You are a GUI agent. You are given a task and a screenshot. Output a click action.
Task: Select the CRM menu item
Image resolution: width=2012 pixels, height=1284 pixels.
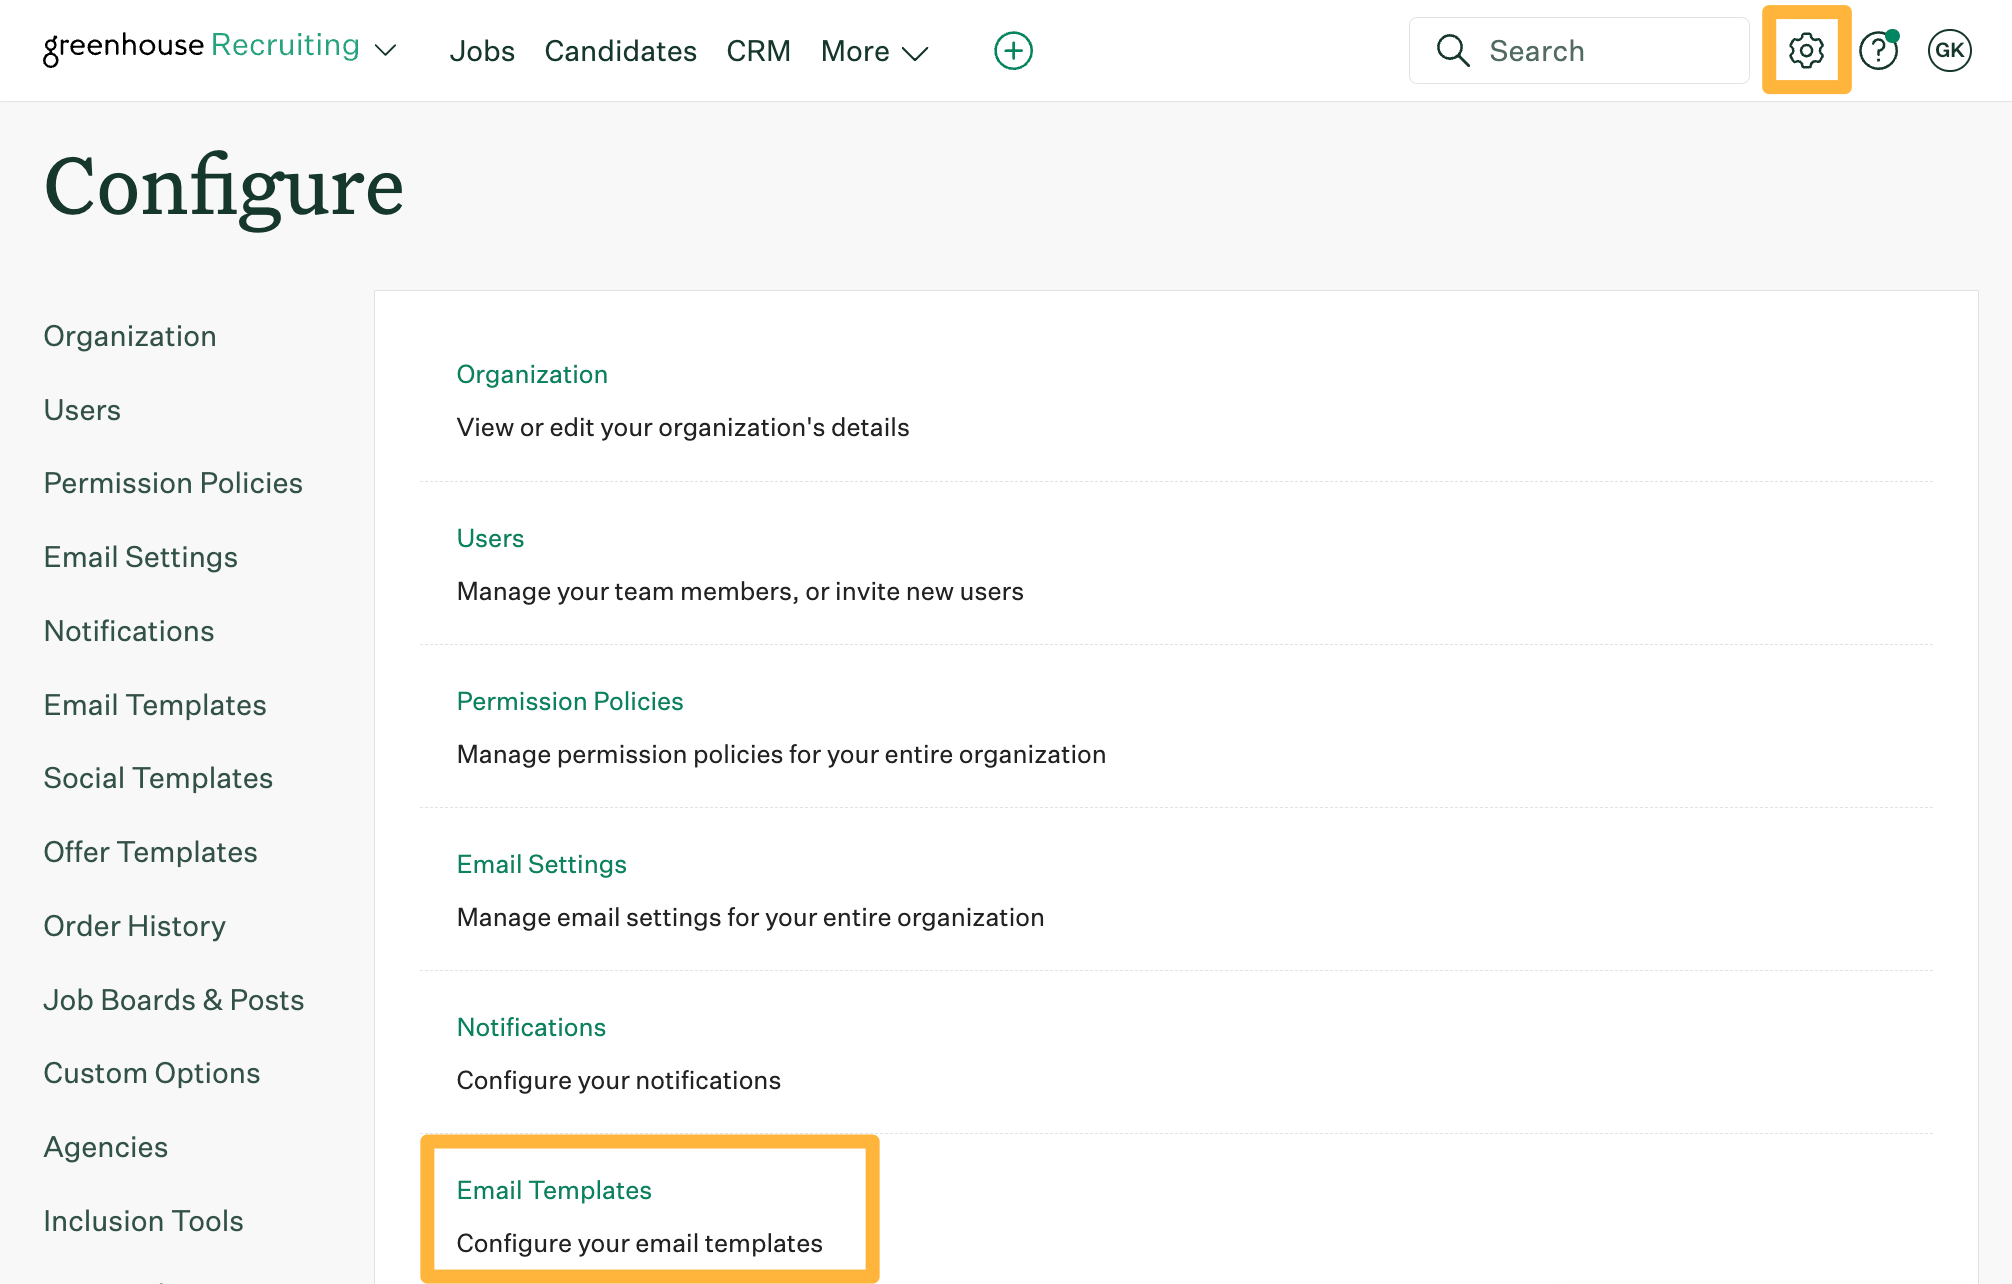coord(758,50)
